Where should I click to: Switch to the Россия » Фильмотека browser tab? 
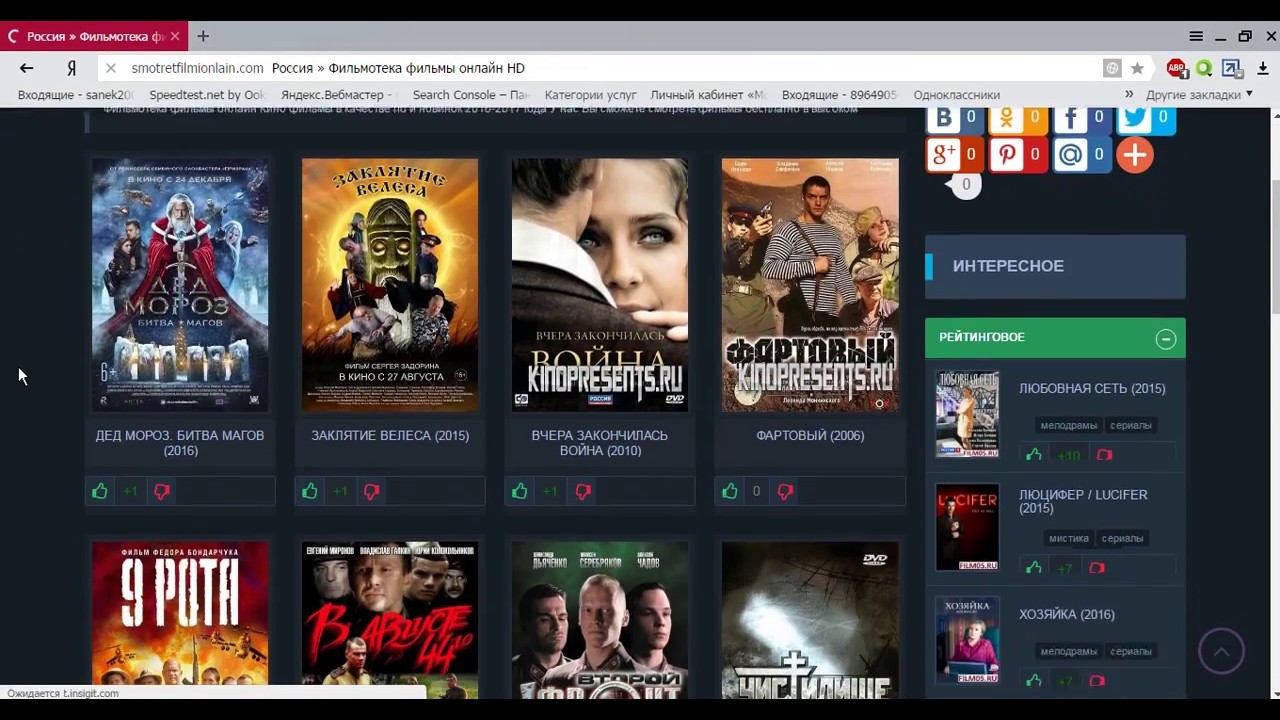90,36
